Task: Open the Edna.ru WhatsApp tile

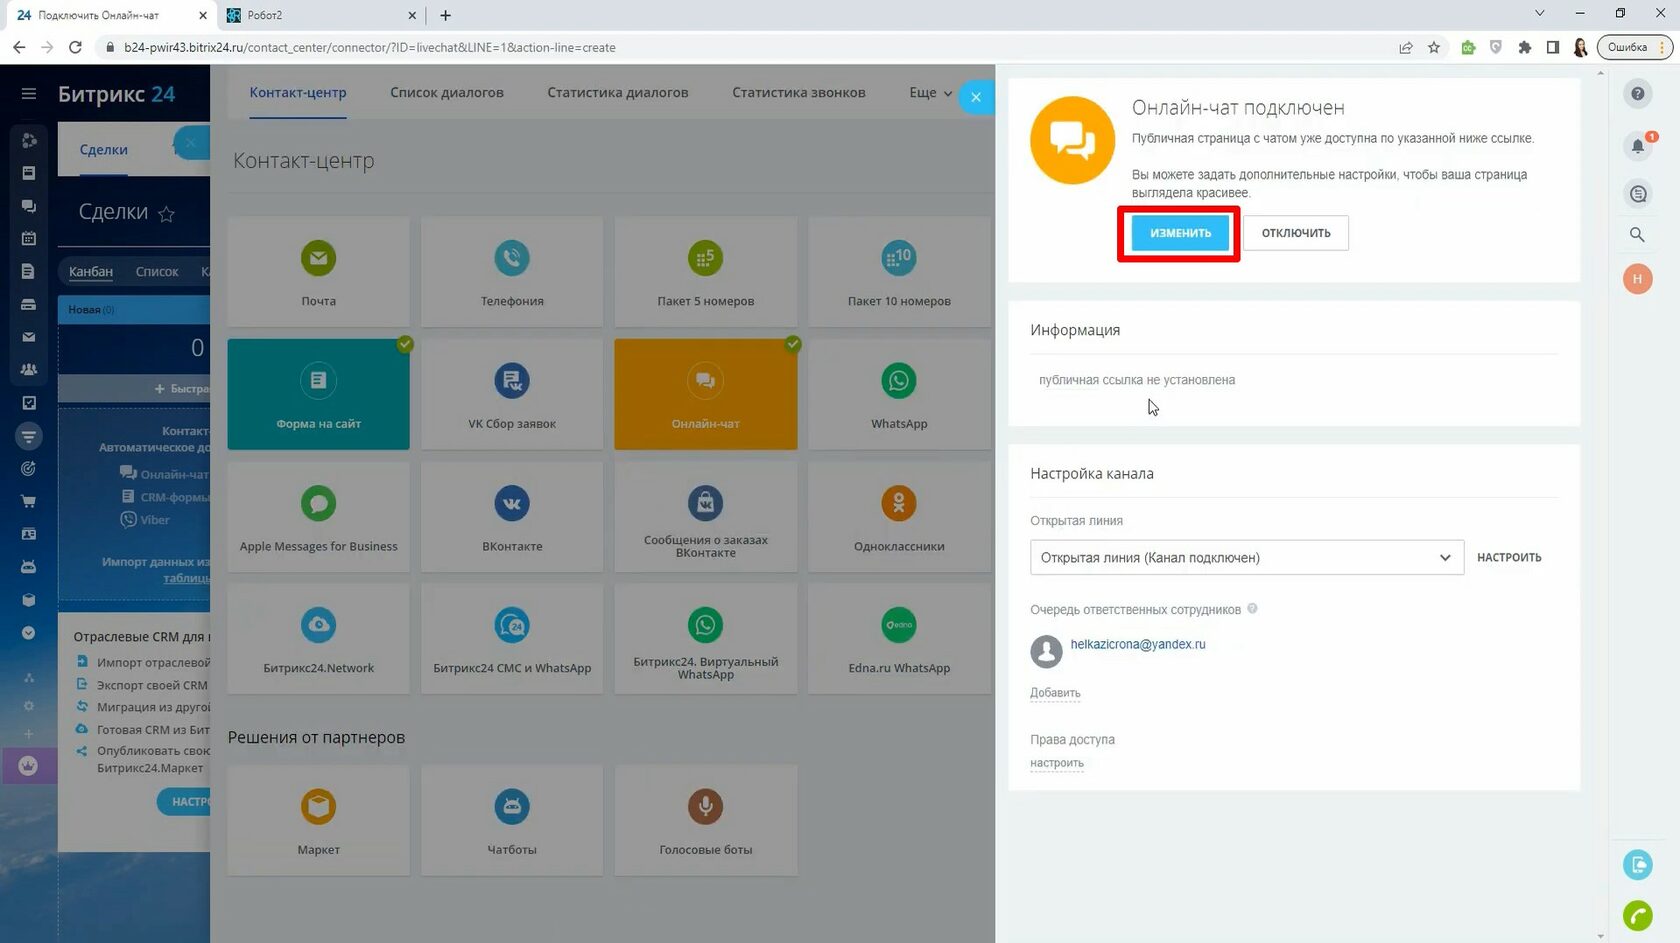Action: 899,639
